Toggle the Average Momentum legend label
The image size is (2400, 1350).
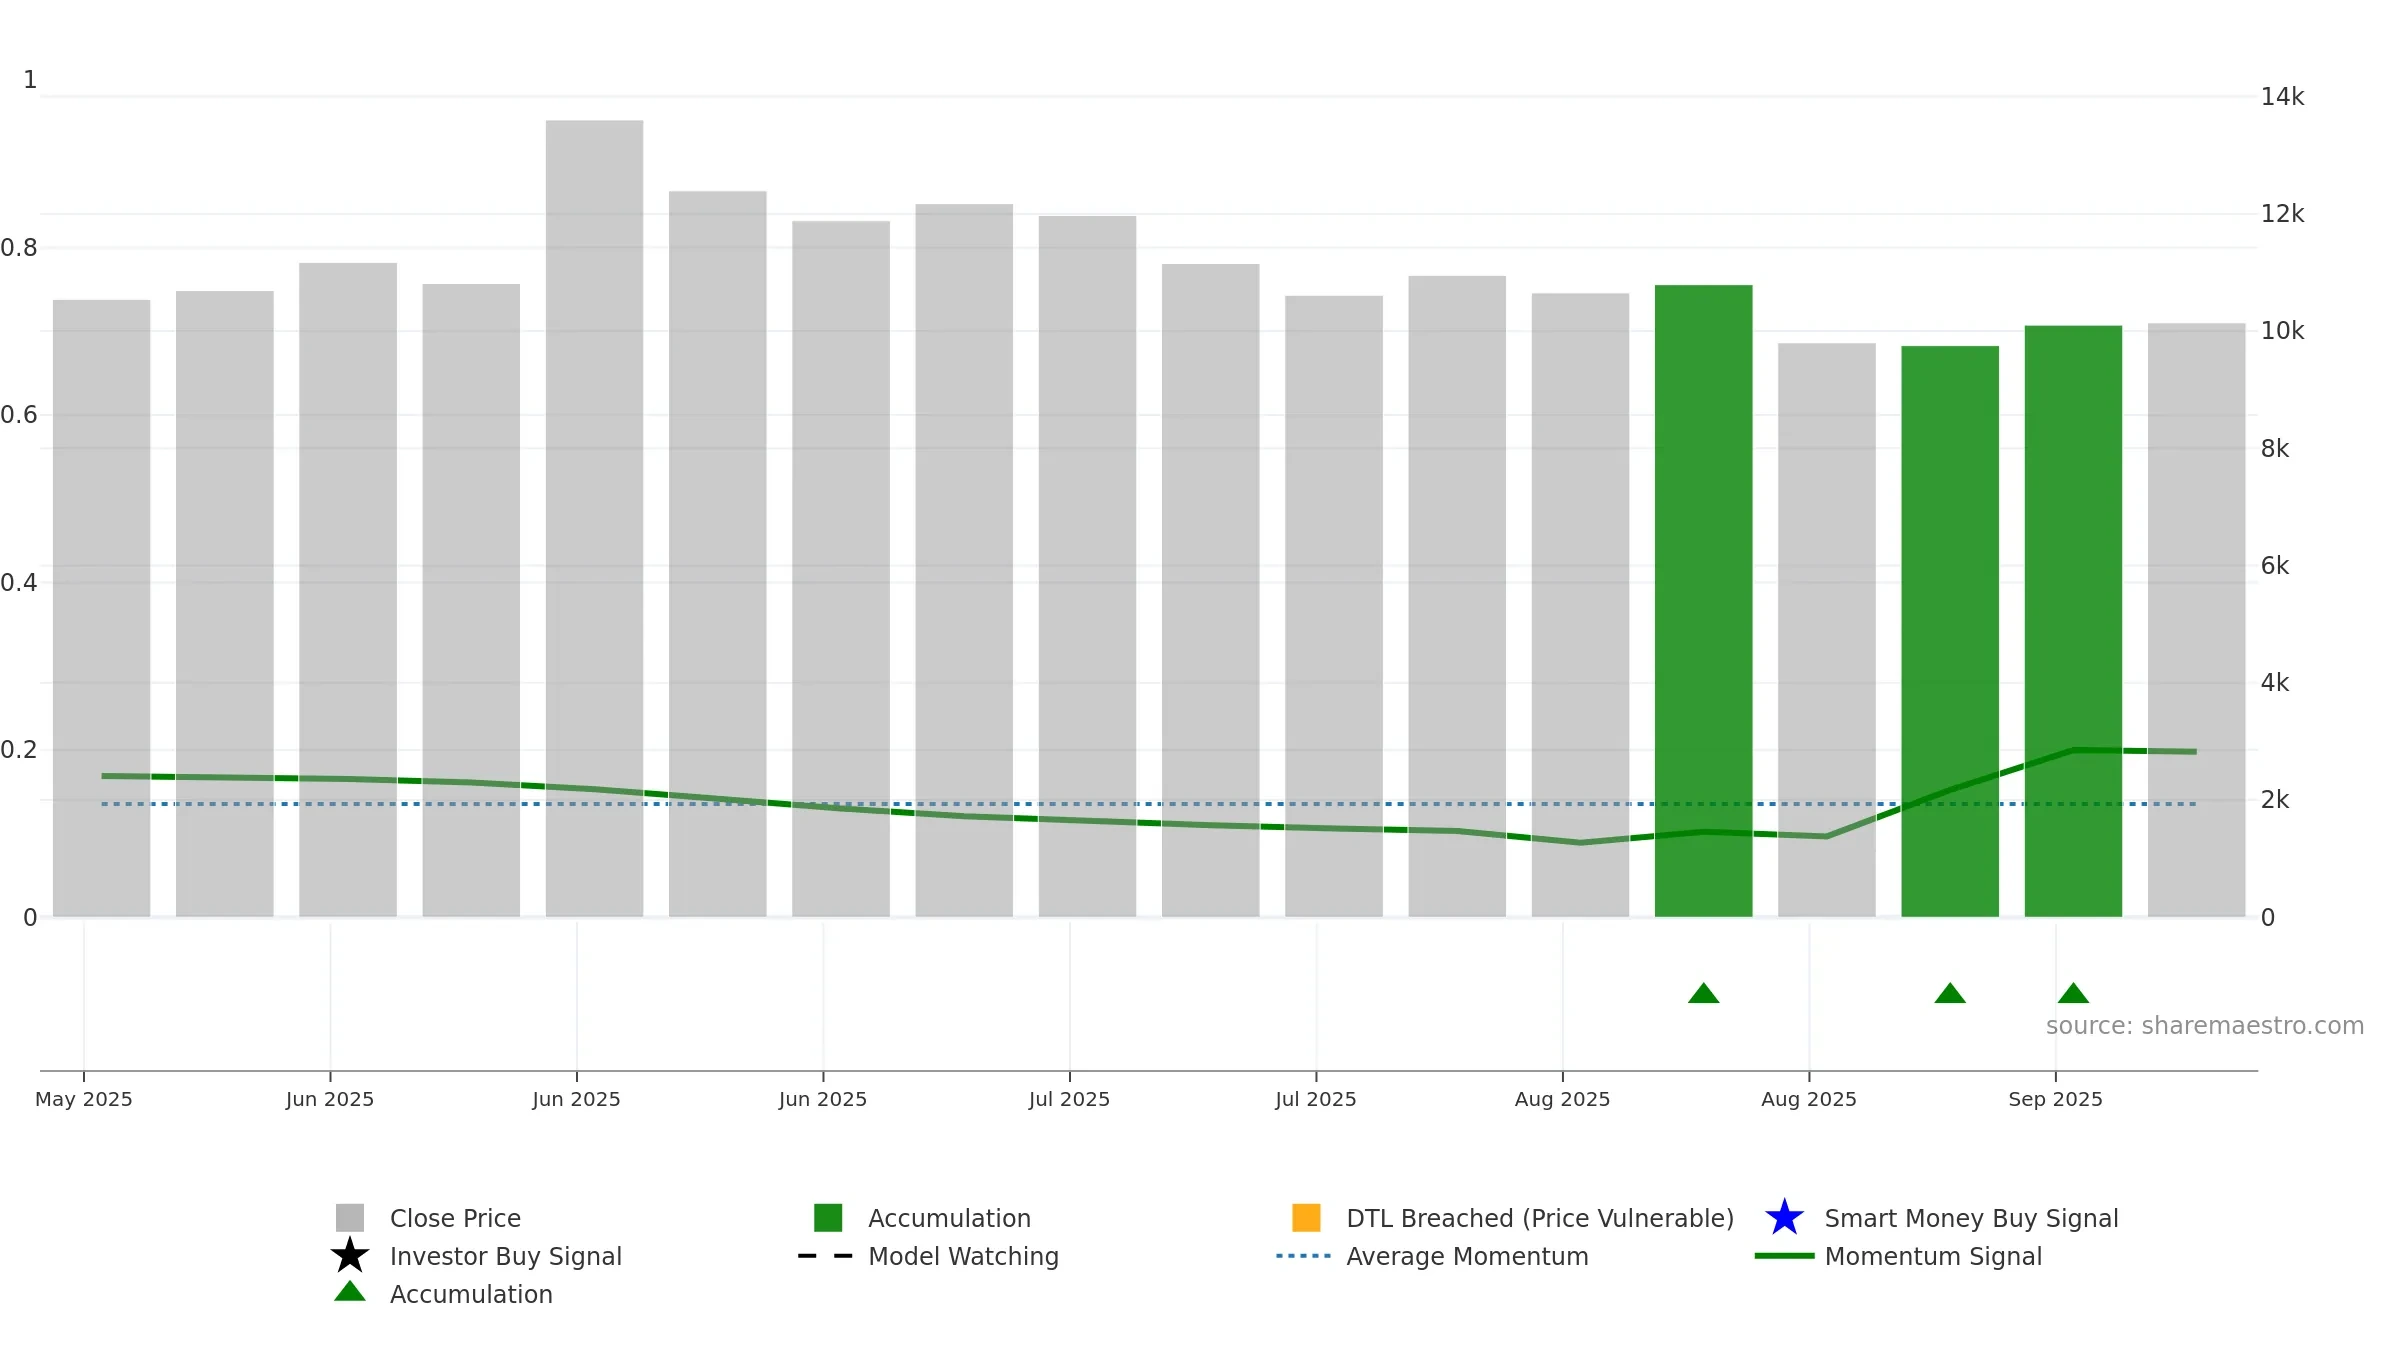[1467, 1256]
